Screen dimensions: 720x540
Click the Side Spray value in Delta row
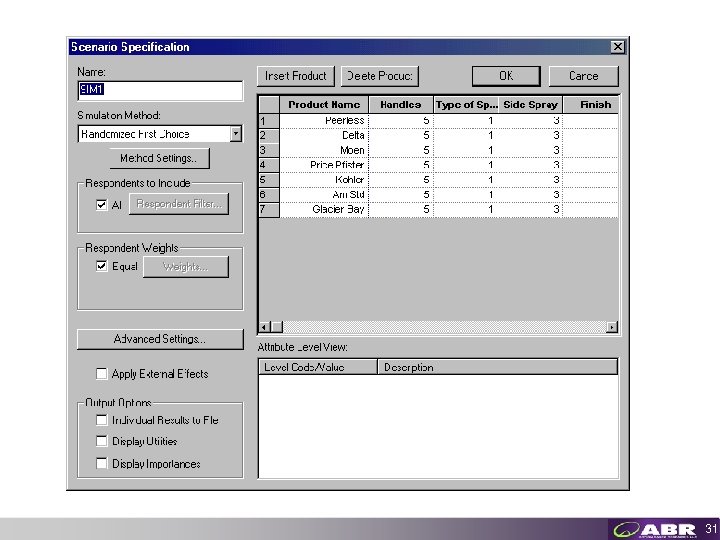[x=530, y=135]
